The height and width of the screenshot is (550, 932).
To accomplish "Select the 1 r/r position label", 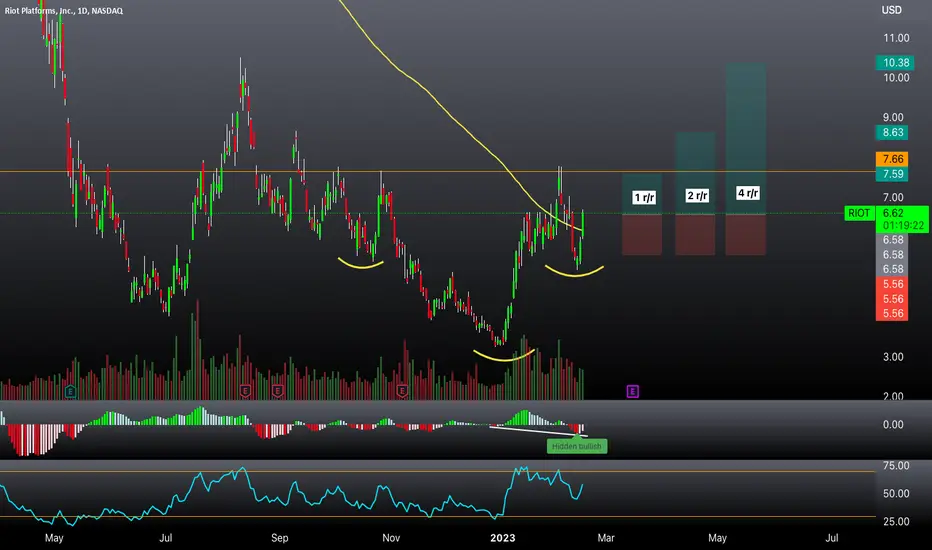I will [x=644, y=197].
